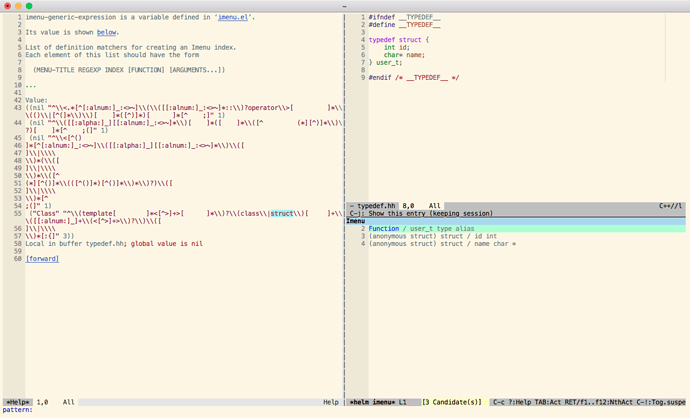Click 'TAB:Act' hint in helm mode line

pyautogui.click(x=548, y=402)
